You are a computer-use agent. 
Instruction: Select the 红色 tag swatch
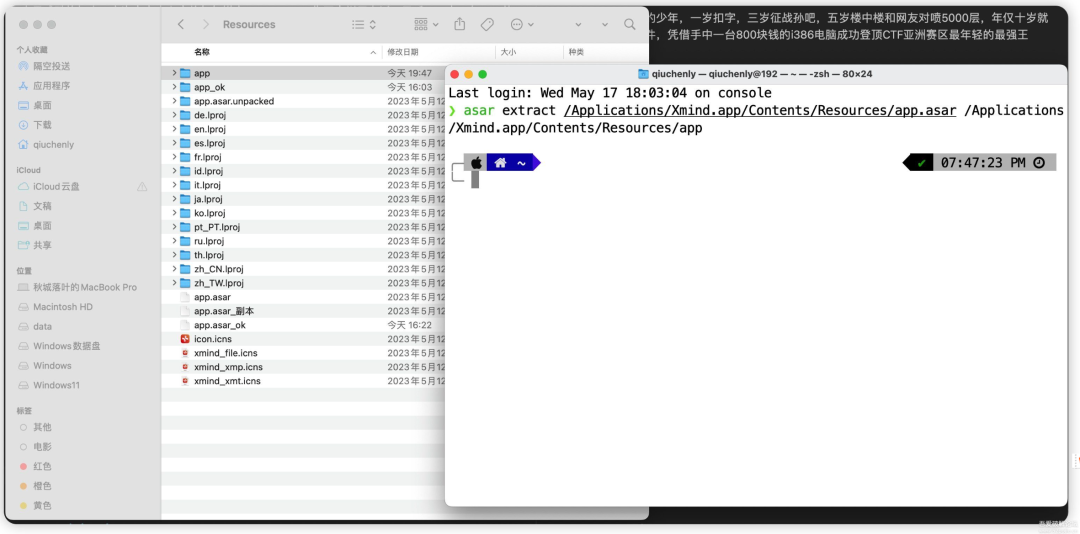tap(23, 466)
